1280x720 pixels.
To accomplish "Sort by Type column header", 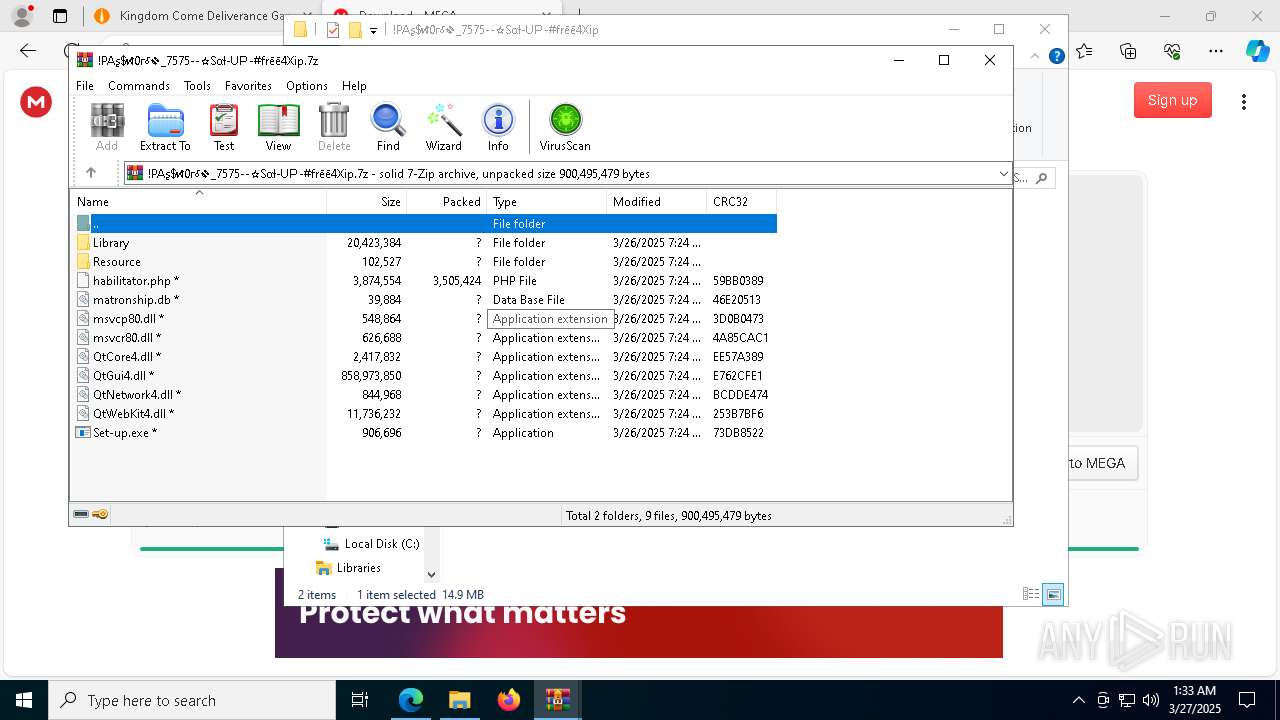I will pyautogui.click(x=546, y=202).
